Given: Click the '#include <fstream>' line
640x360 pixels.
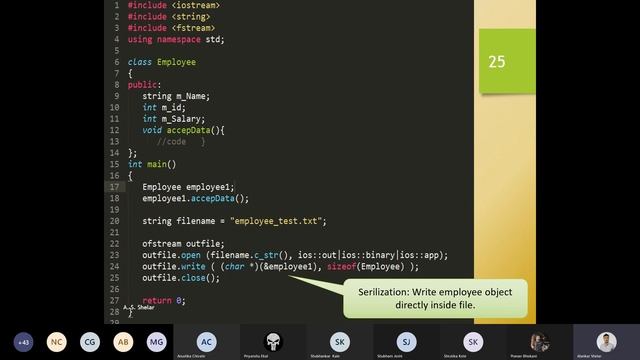Looking at the screenshot, I should pos(171,28).
